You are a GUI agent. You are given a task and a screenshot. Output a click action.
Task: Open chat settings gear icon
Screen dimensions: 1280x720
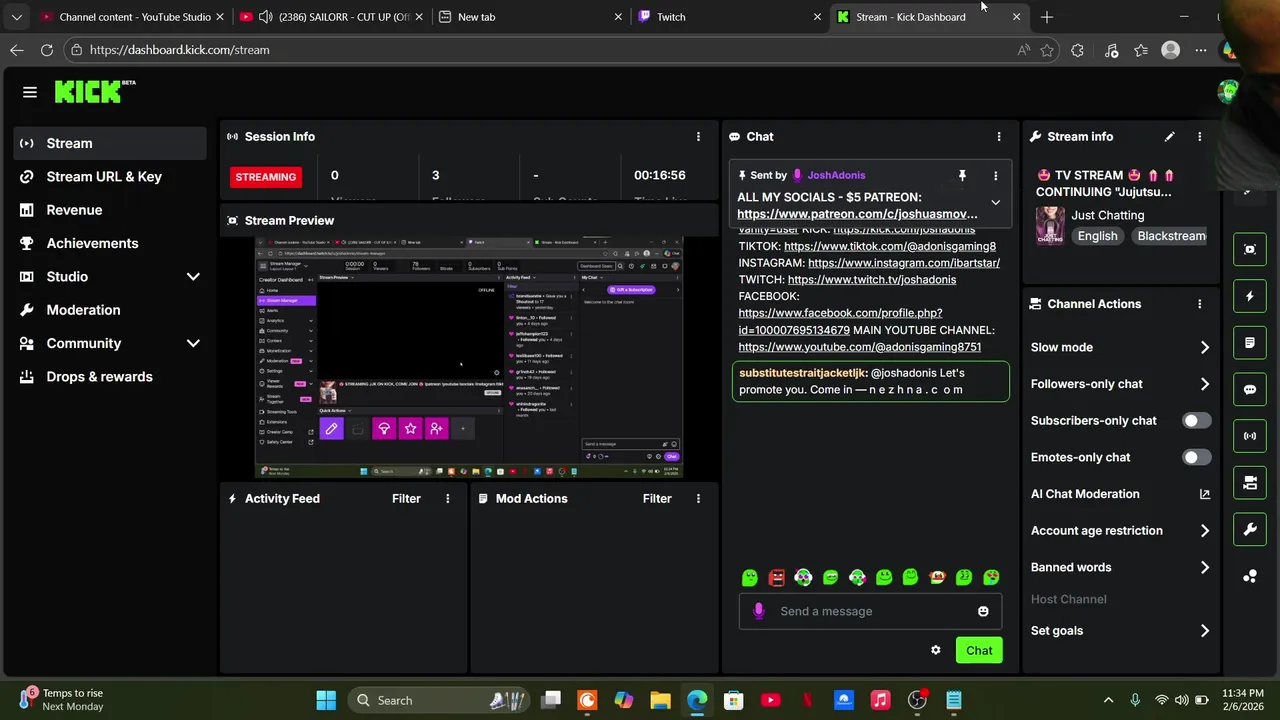coord(935,650)
